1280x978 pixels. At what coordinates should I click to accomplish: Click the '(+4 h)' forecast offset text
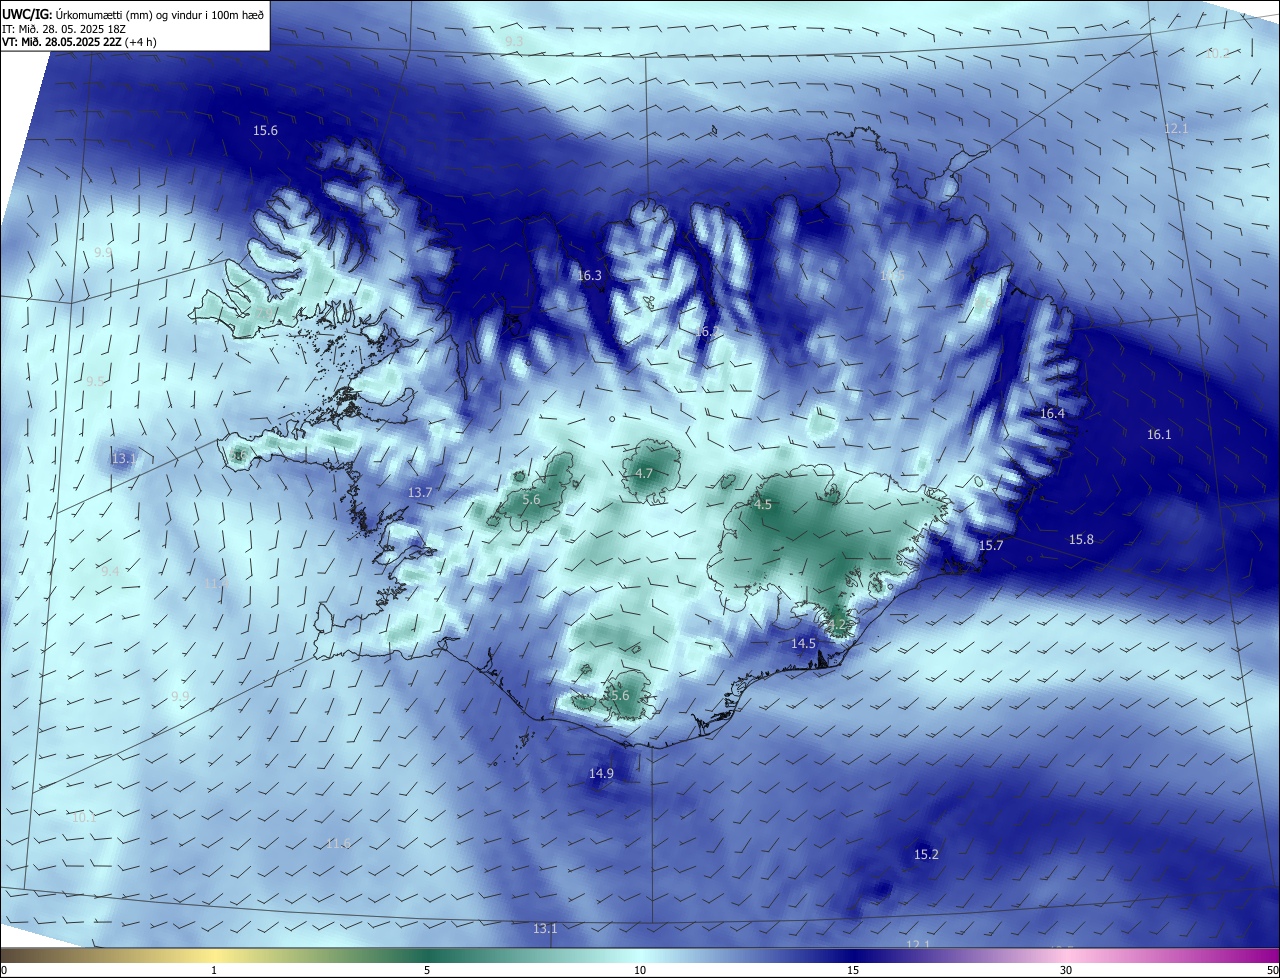(140, 42)
